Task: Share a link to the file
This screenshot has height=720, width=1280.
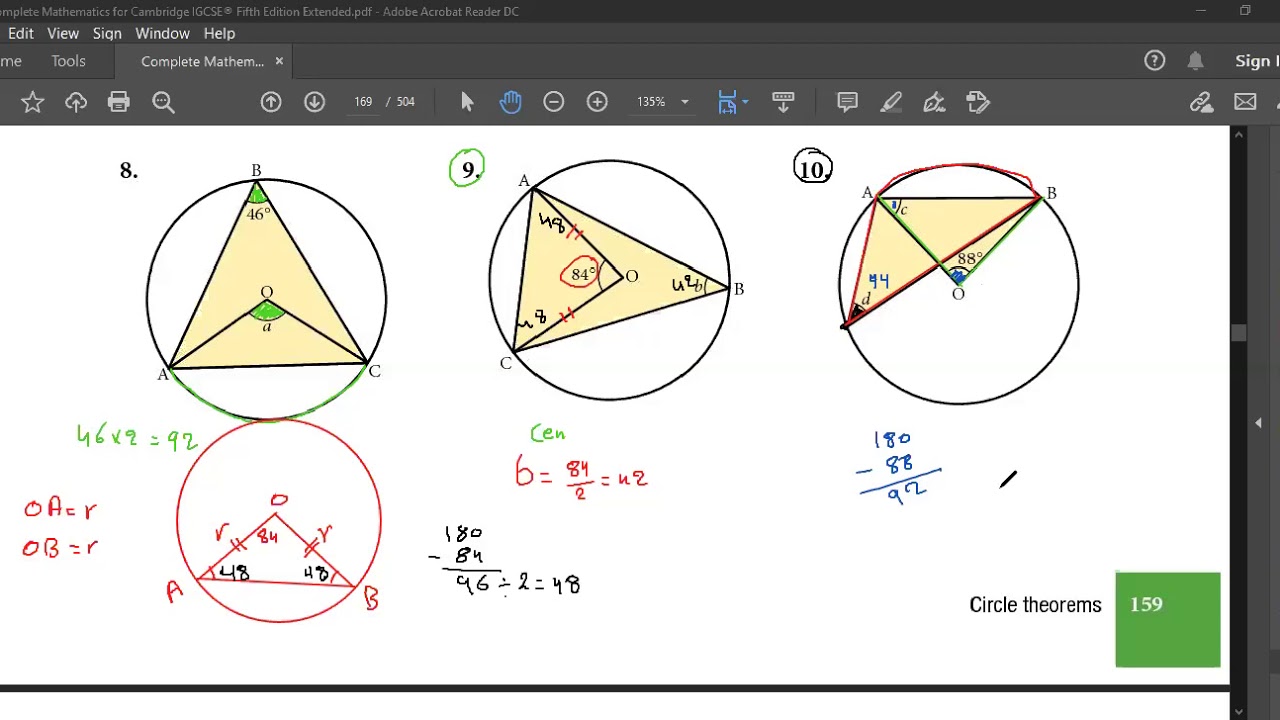Action: click(1201, 102)
